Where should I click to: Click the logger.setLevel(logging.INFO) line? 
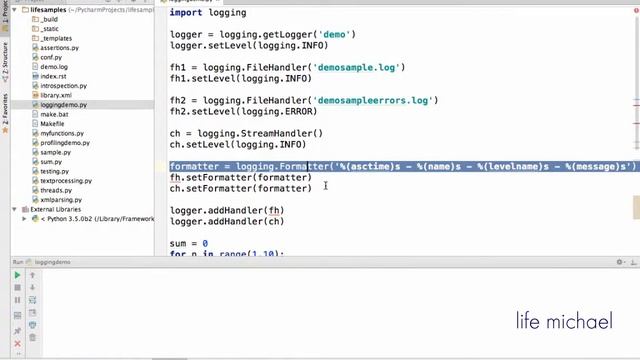(x=249, y=45)
